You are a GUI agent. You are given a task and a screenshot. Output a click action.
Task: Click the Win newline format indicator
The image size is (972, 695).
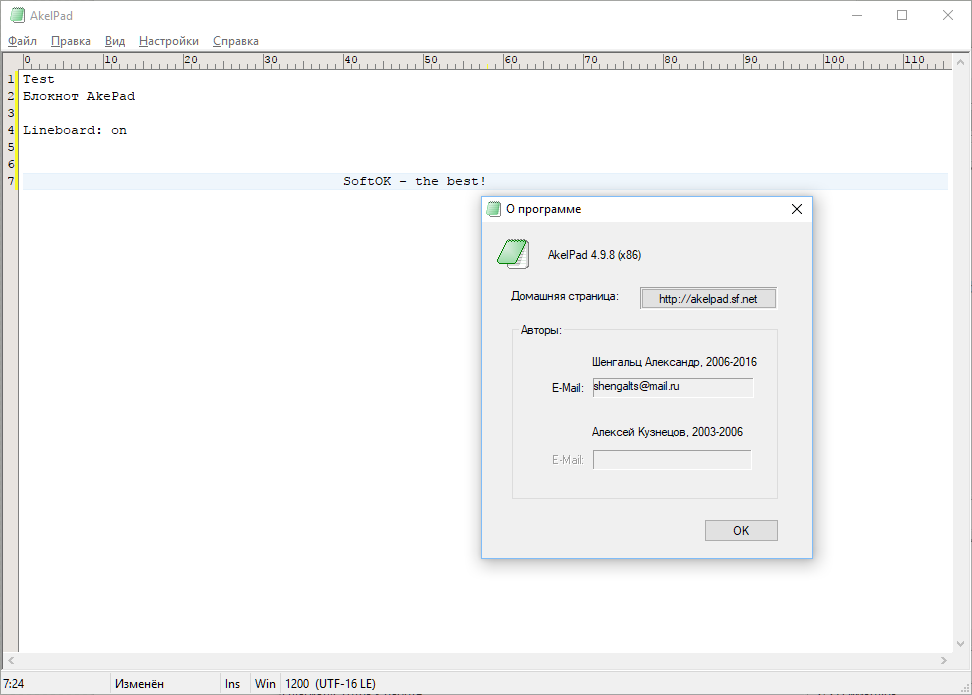click(265, 684)
